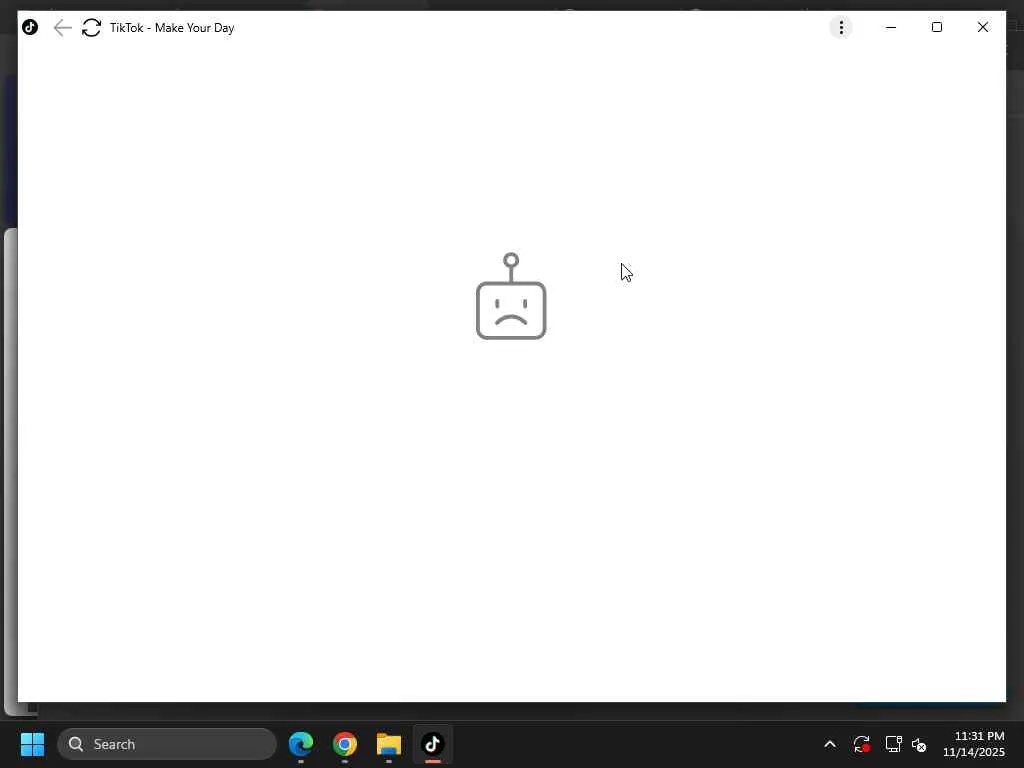Screen dimensions: 1024x768
Task: Go back with the arrow button
Action: coord(62,27)
